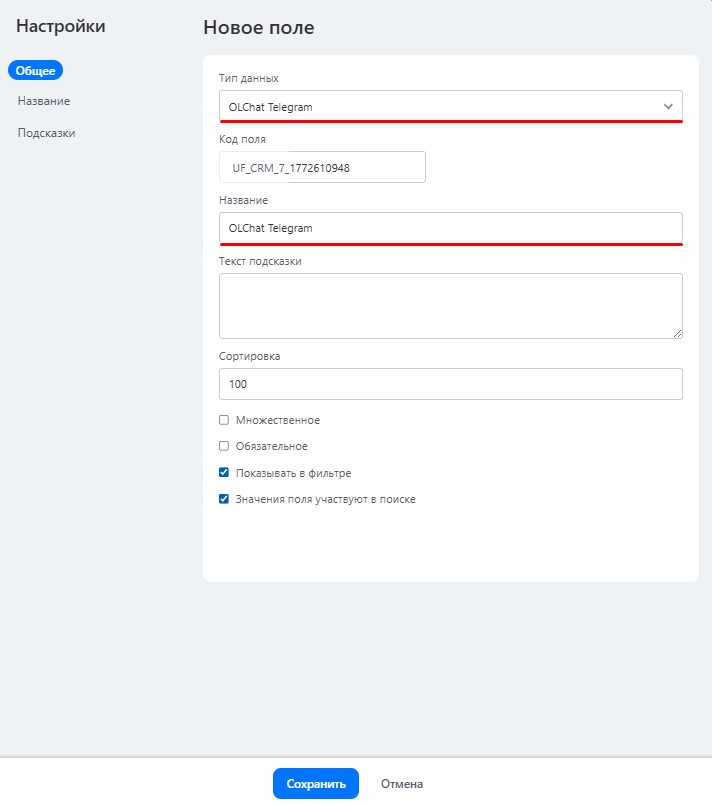The image size is (712, 805).
Task: Click the Сортировка field label
Action: (x=251, y=355)
